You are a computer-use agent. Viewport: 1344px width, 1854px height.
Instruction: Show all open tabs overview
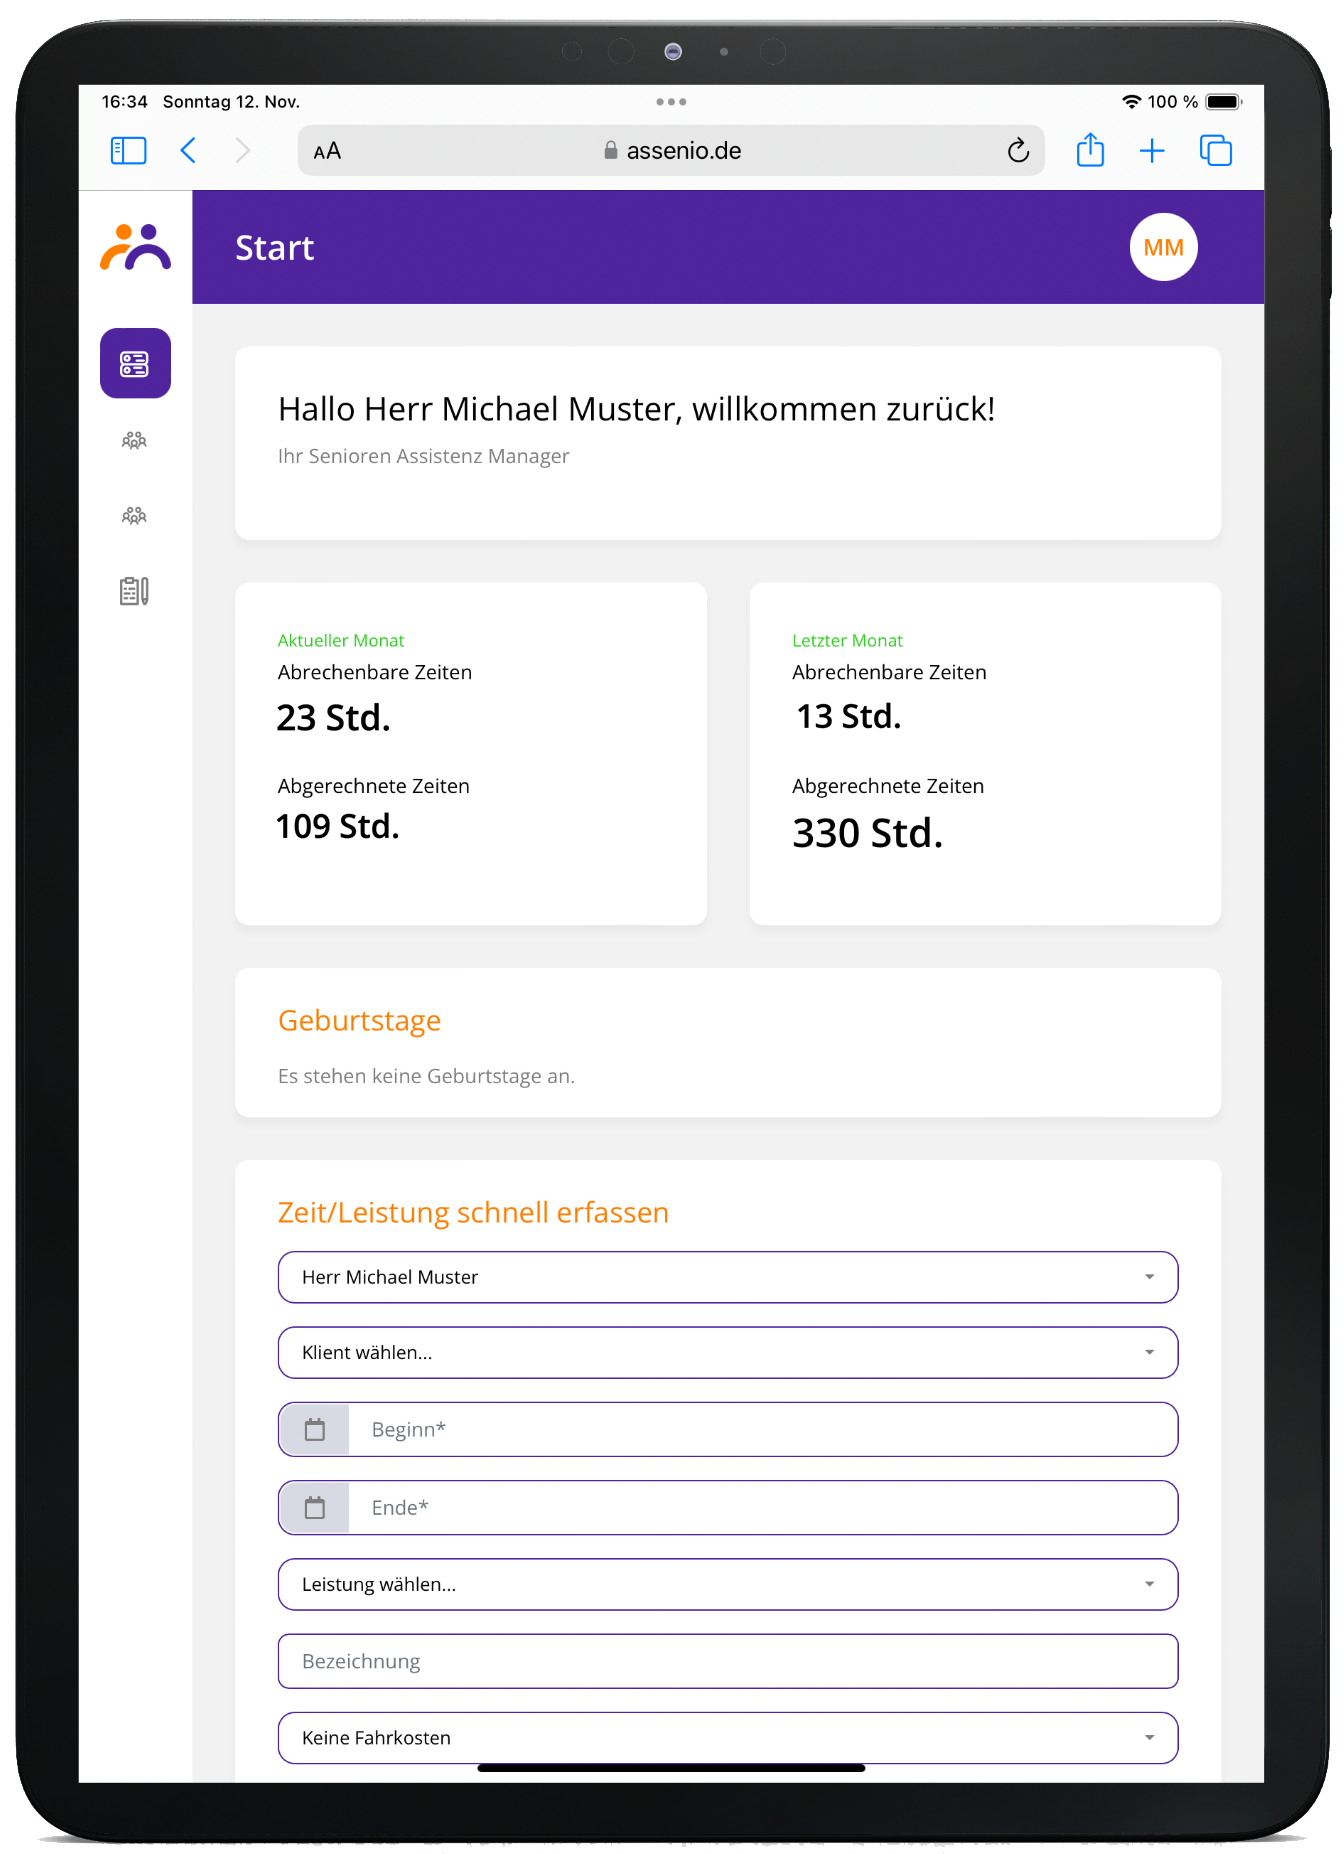[1216, 151]
